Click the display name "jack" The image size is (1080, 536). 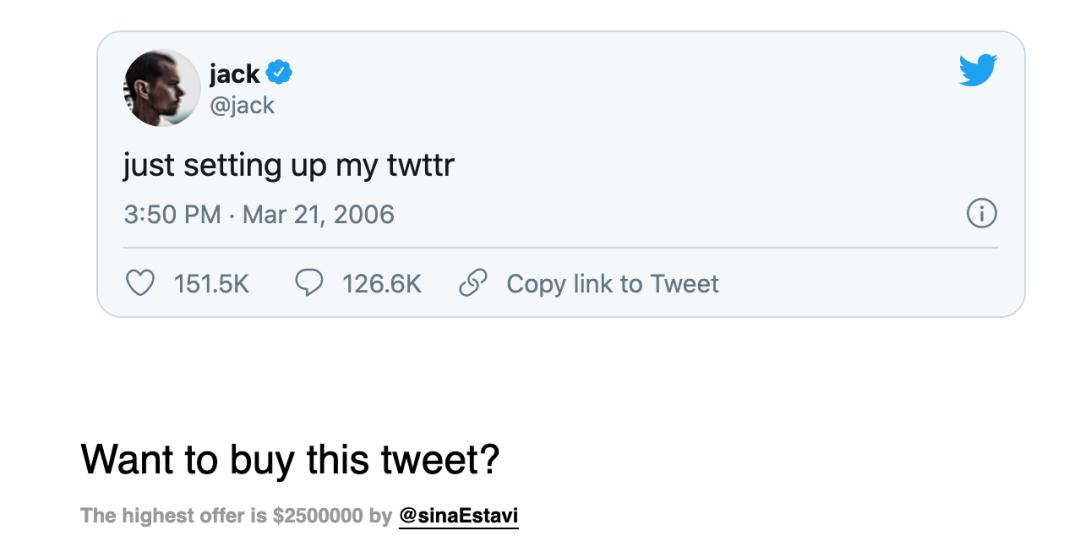(234, 73)
